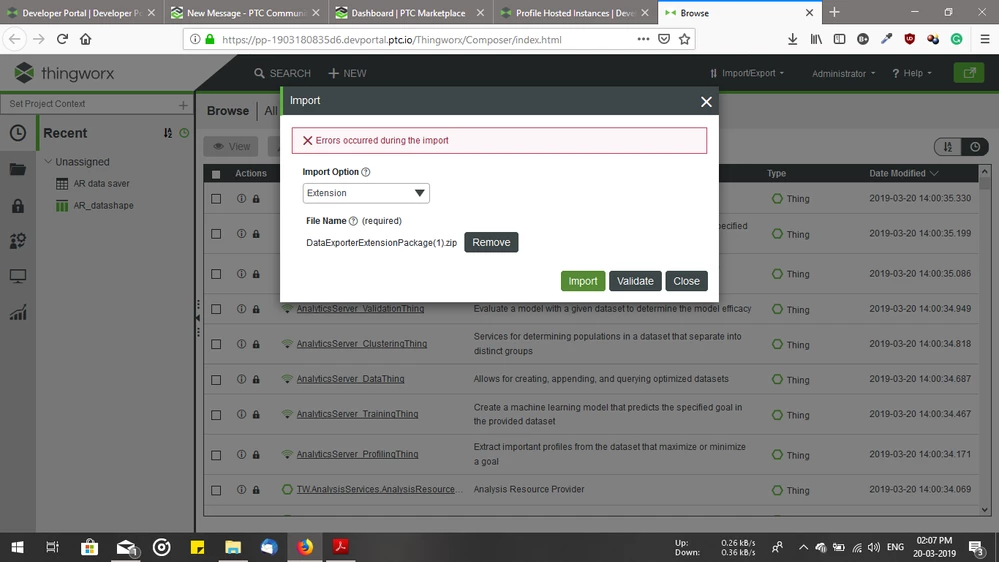The height and width of the screenshot is (562, 999).
Task: Switch to New Message PTC Community tab
Action: tap(247, 13)
